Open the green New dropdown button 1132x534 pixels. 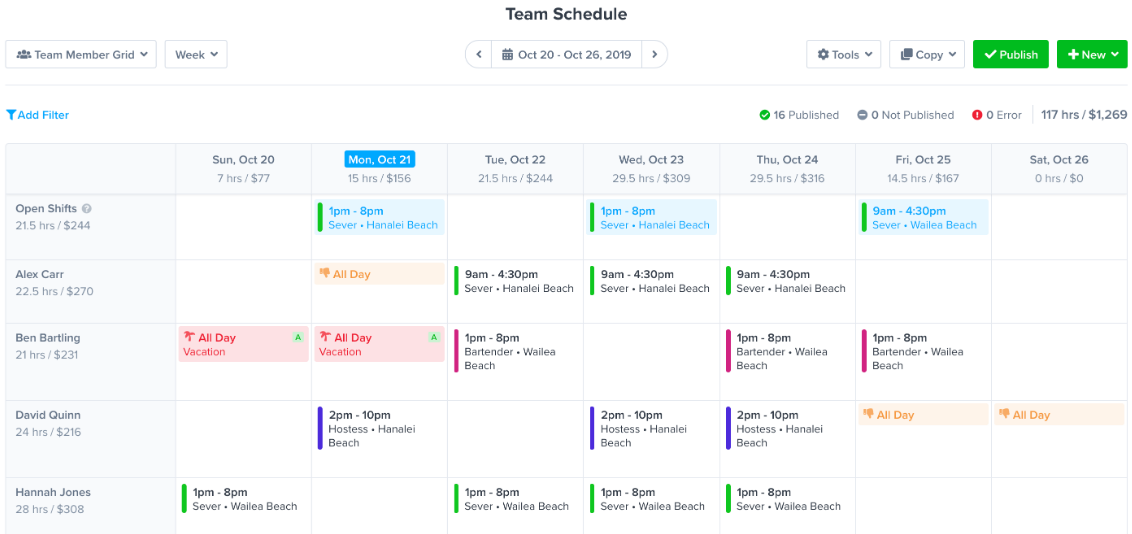[x=1092, y=55]
